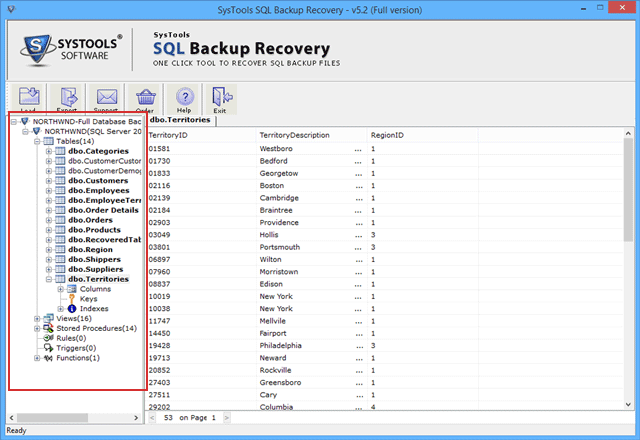
Task: Click table icon beside dbo.Shippers
Action: pyautogui.click(x=60, y=259)
